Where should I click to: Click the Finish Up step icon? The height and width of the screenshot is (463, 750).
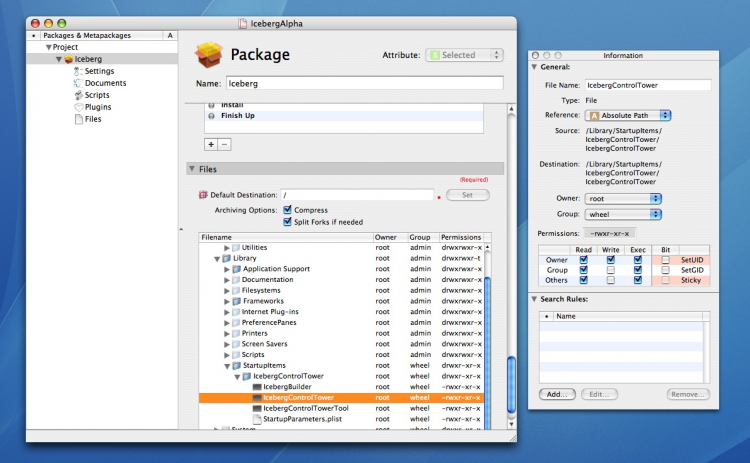point(211,116)
